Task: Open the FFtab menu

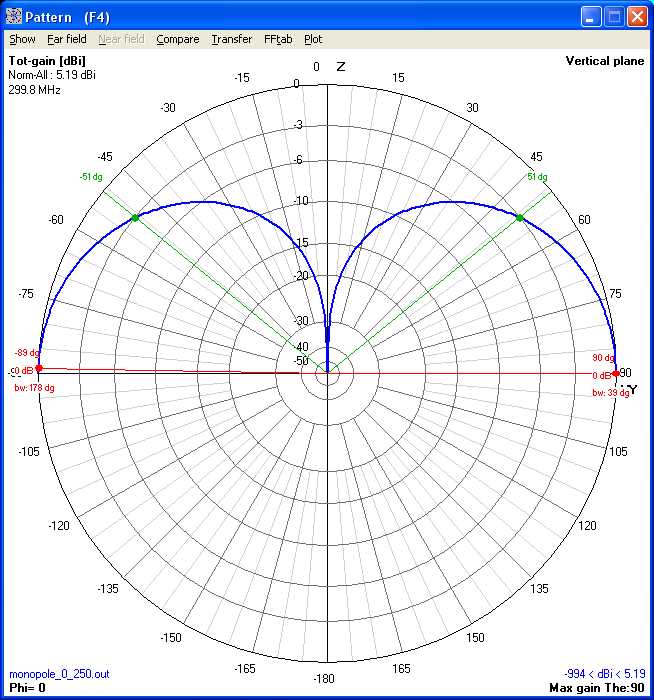Action: point(278,39)
